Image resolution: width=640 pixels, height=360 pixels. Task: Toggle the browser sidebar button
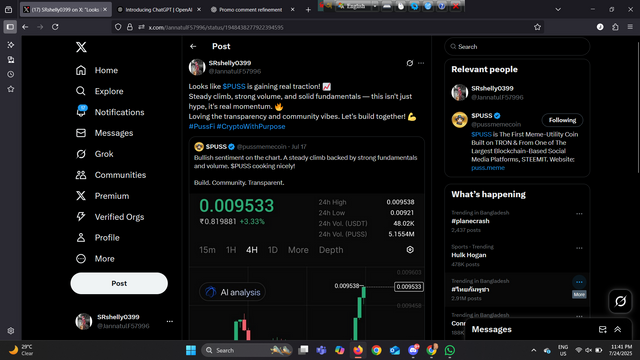[x=10, y=27]
